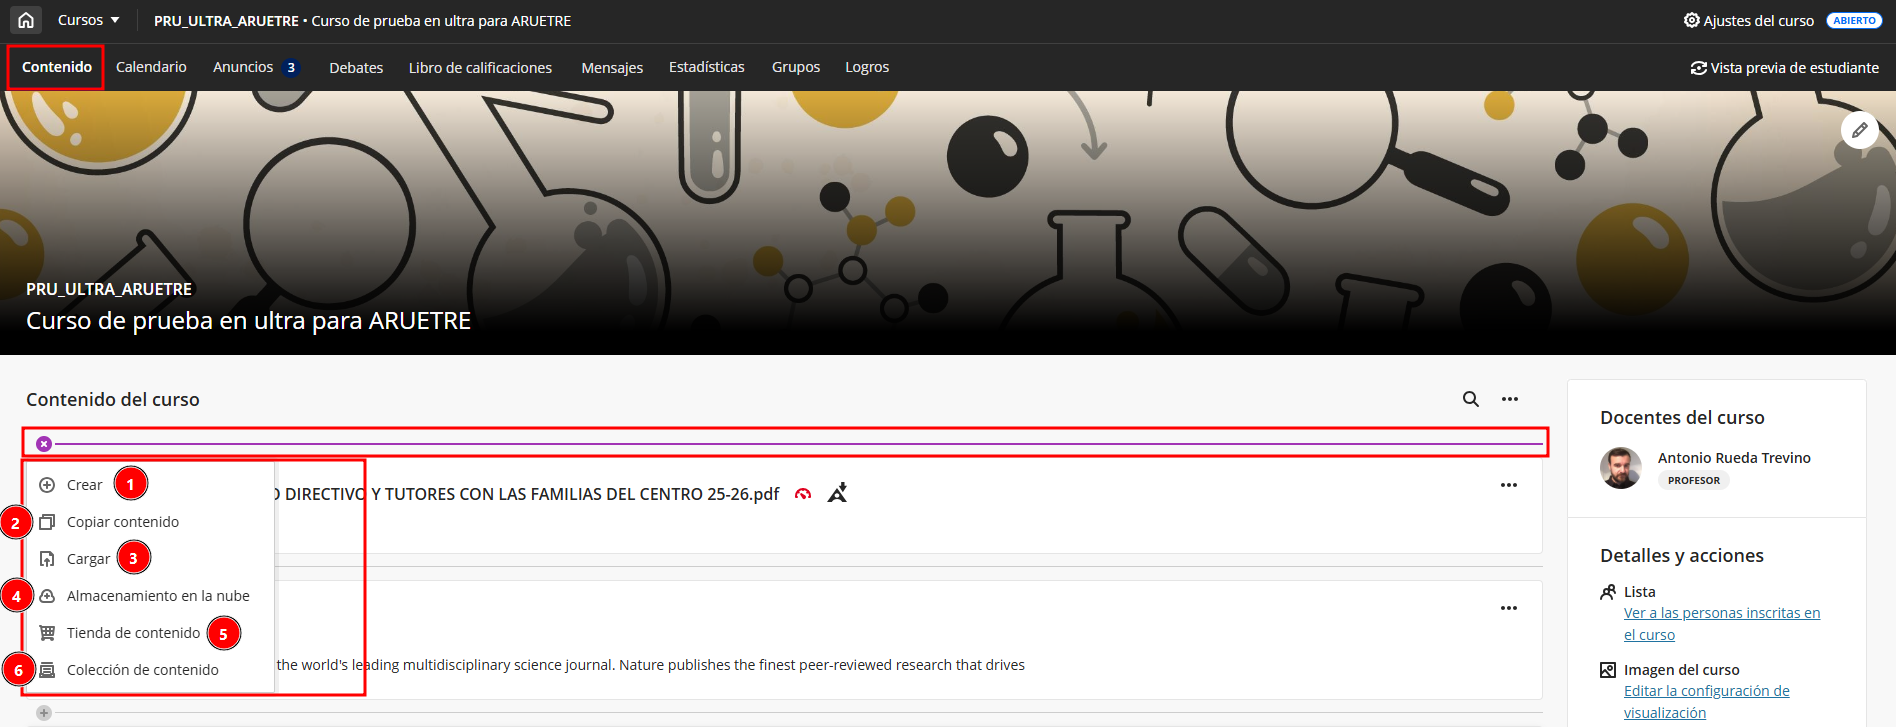Open the Cursos dropdown menu
This screenshot has height=727, width=1896.
pyautogui.click(x=88, y=20)
